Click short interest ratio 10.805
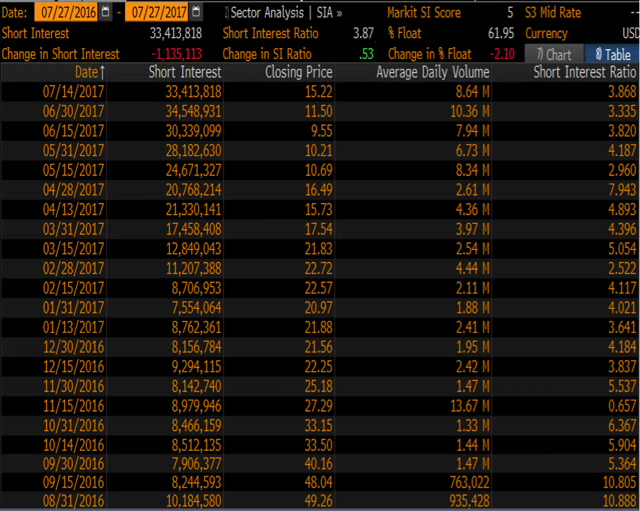The width and height of the screenshot is (640, 511). (x=620, y=482)
